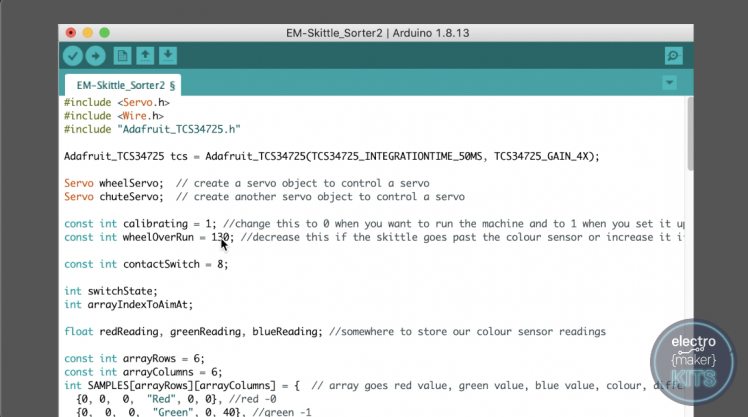Screen dimensions: 748x417
Task: Click the 'Servo wheelServo;' line
Action: [247, 183]
